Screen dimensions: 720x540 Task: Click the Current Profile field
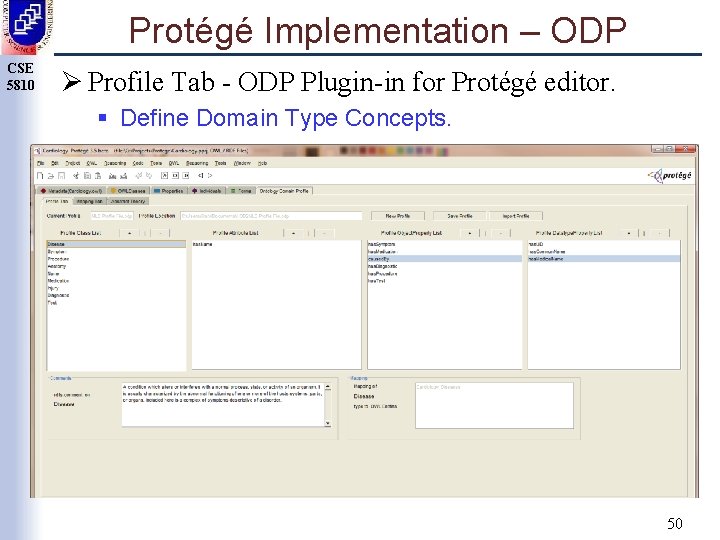pyautogui.click(x=112, y=216)
